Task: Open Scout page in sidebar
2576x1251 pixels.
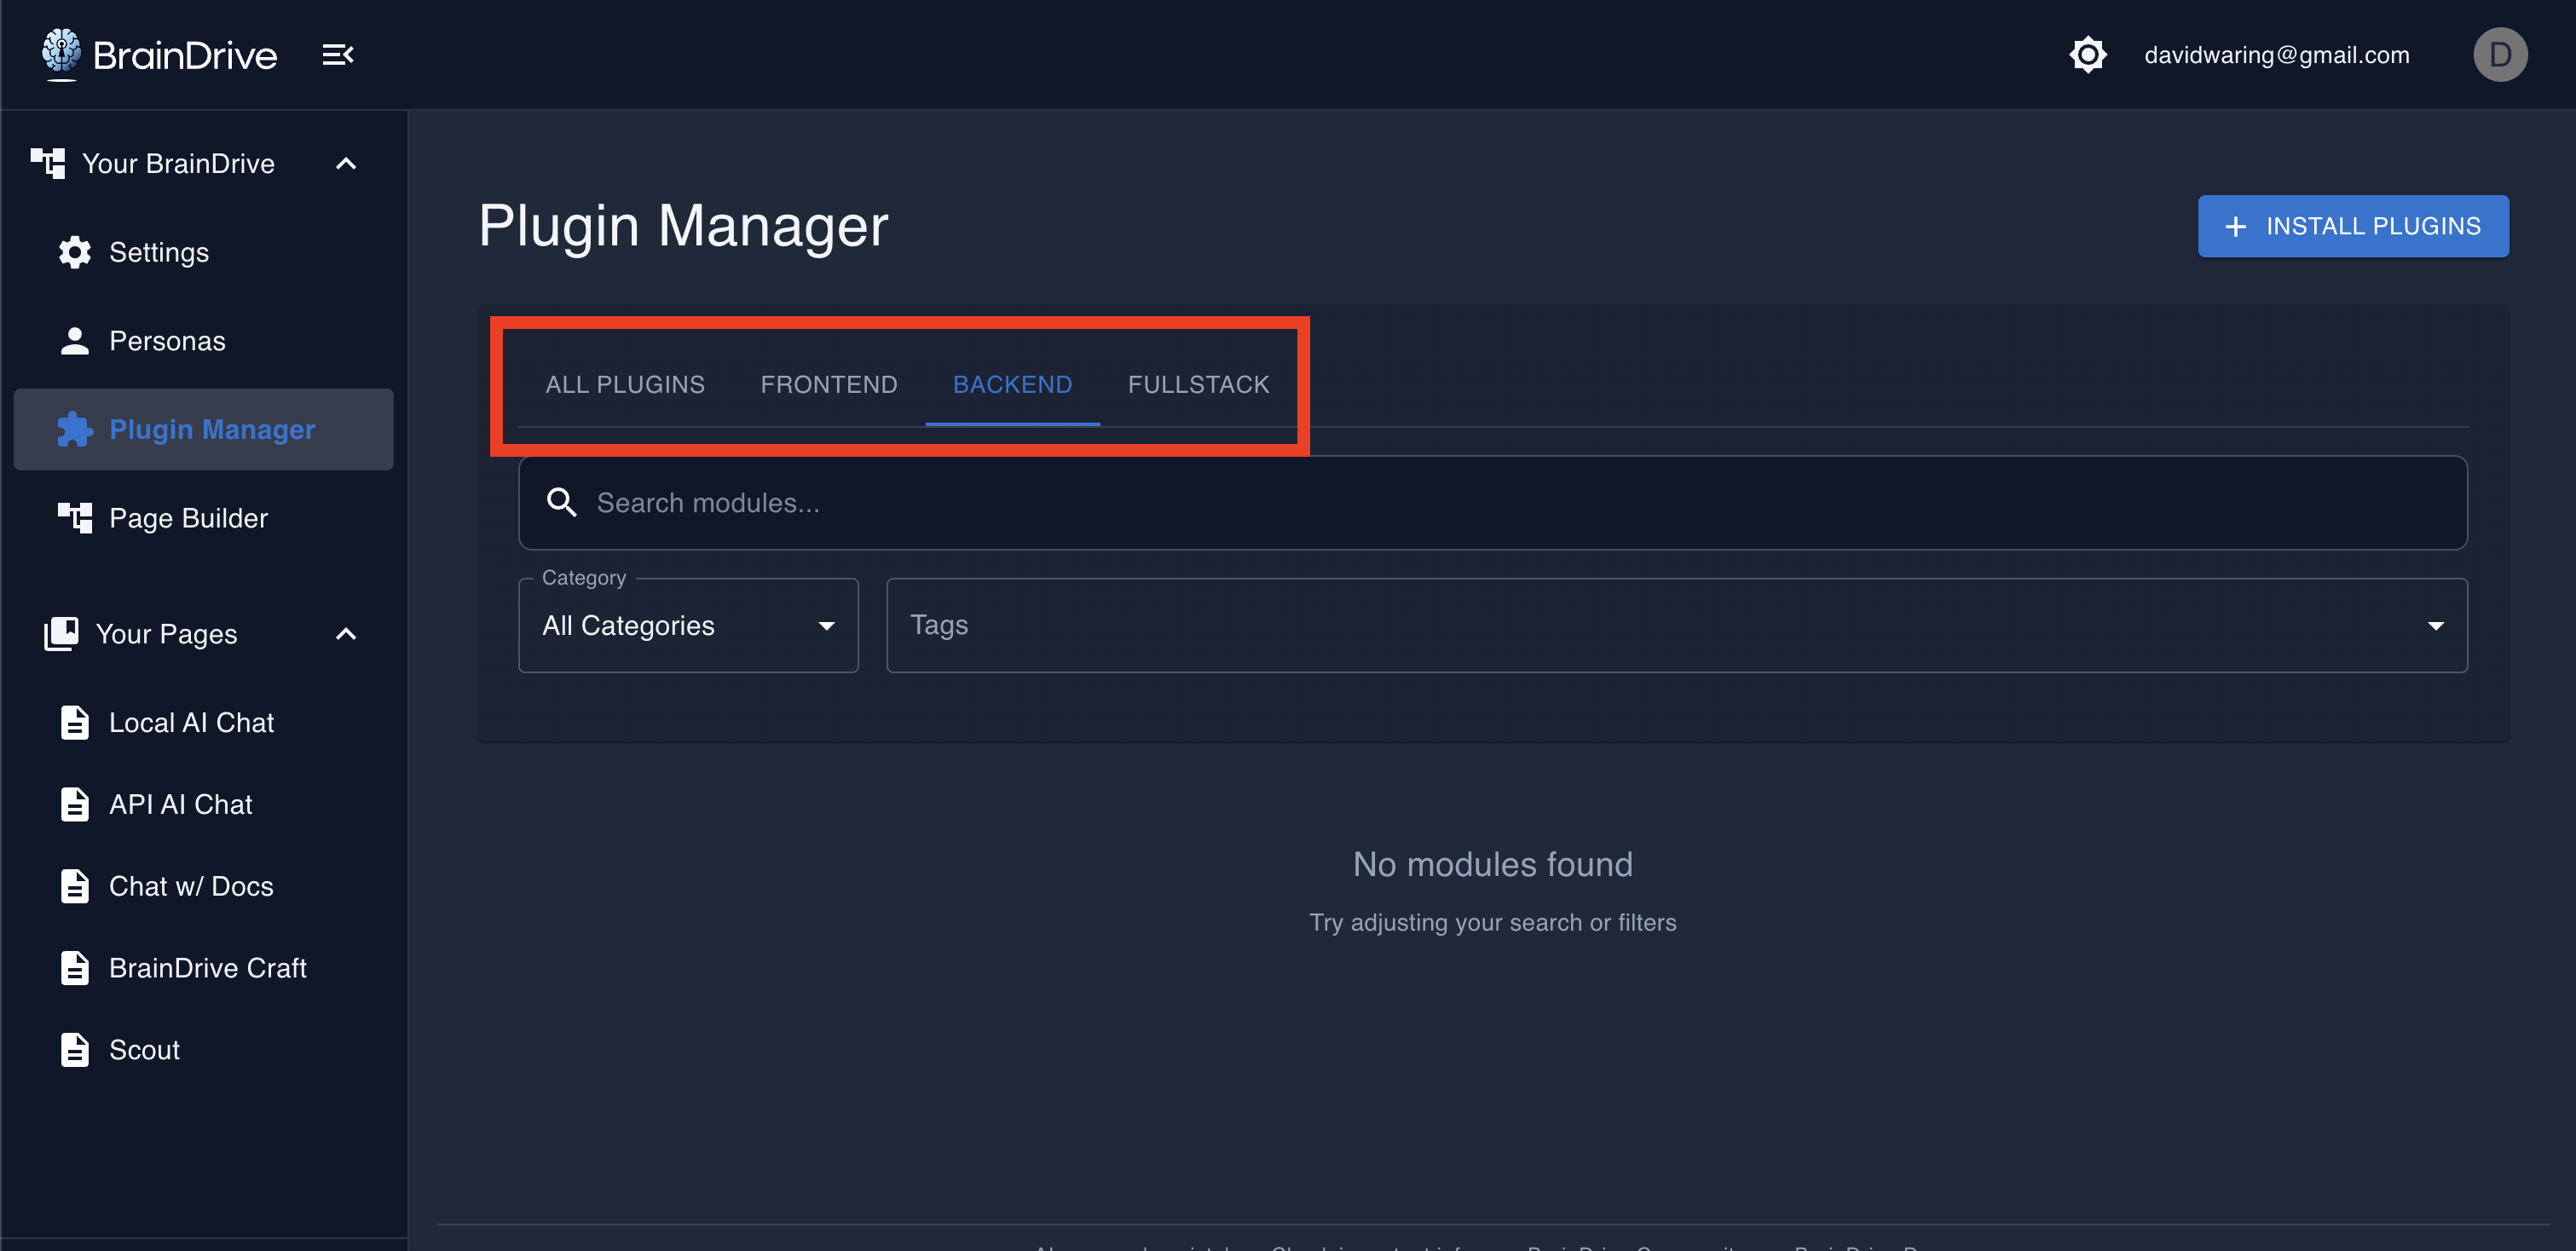Action: tap(144, 1050)
